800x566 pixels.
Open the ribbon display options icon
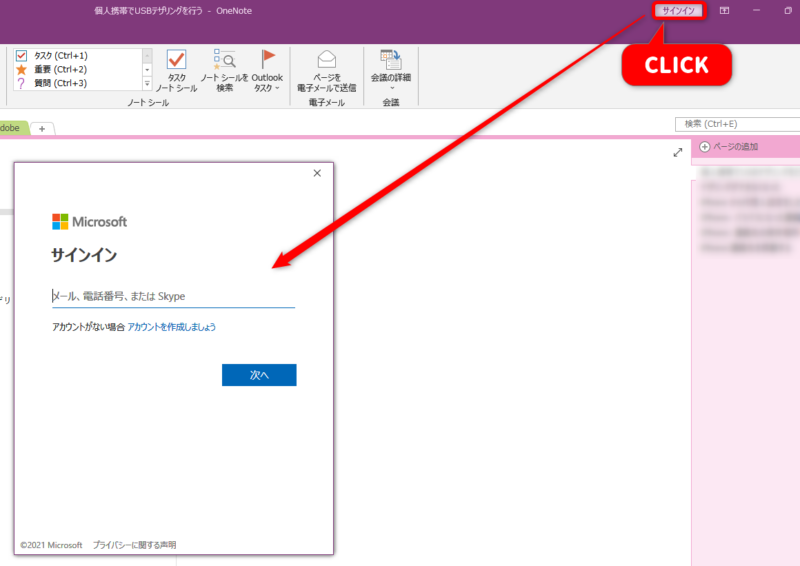coord(724,11)
